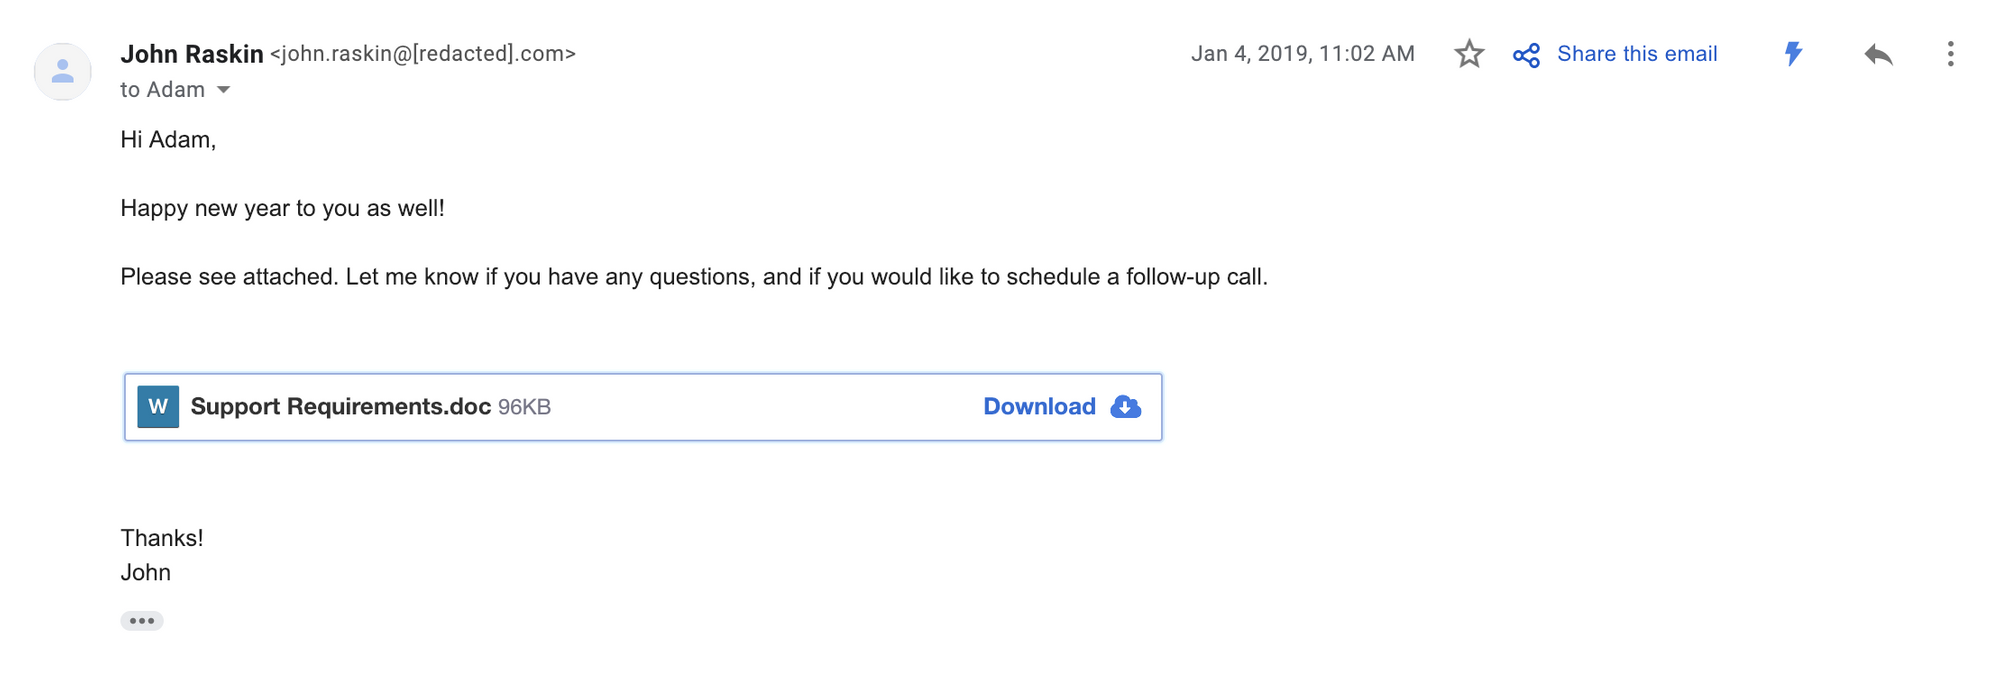Show trimmed content with ellipsis button
This screenshot has width=2000, height=673.
tap(142, 621)
